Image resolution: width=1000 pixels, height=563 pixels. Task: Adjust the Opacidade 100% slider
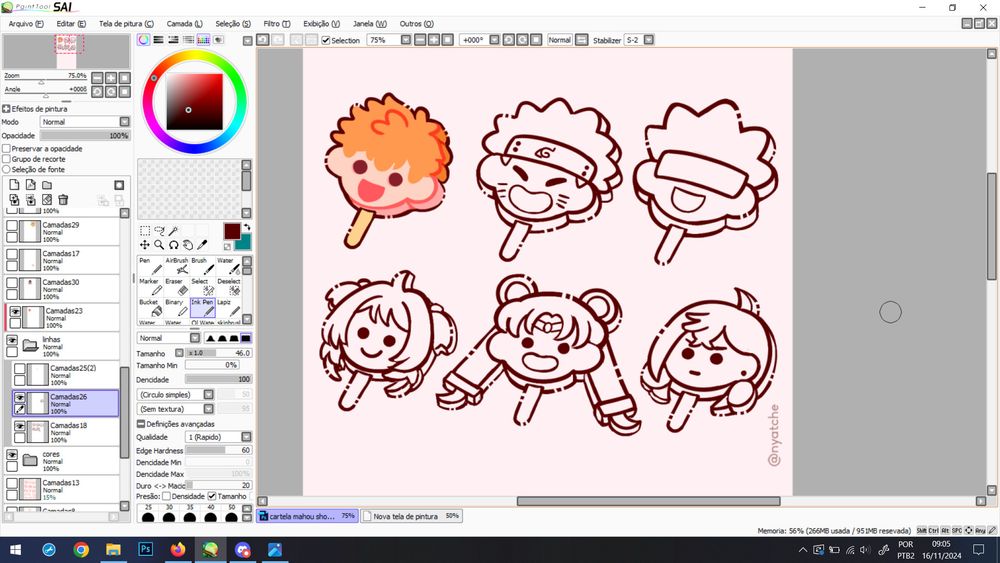[x=85, y=135]
